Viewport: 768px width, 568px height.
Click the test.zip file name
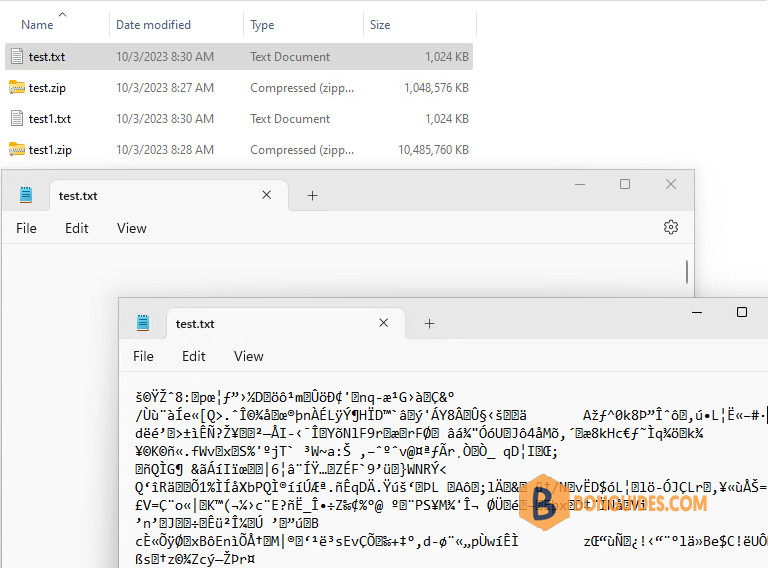tap(47, 88)
